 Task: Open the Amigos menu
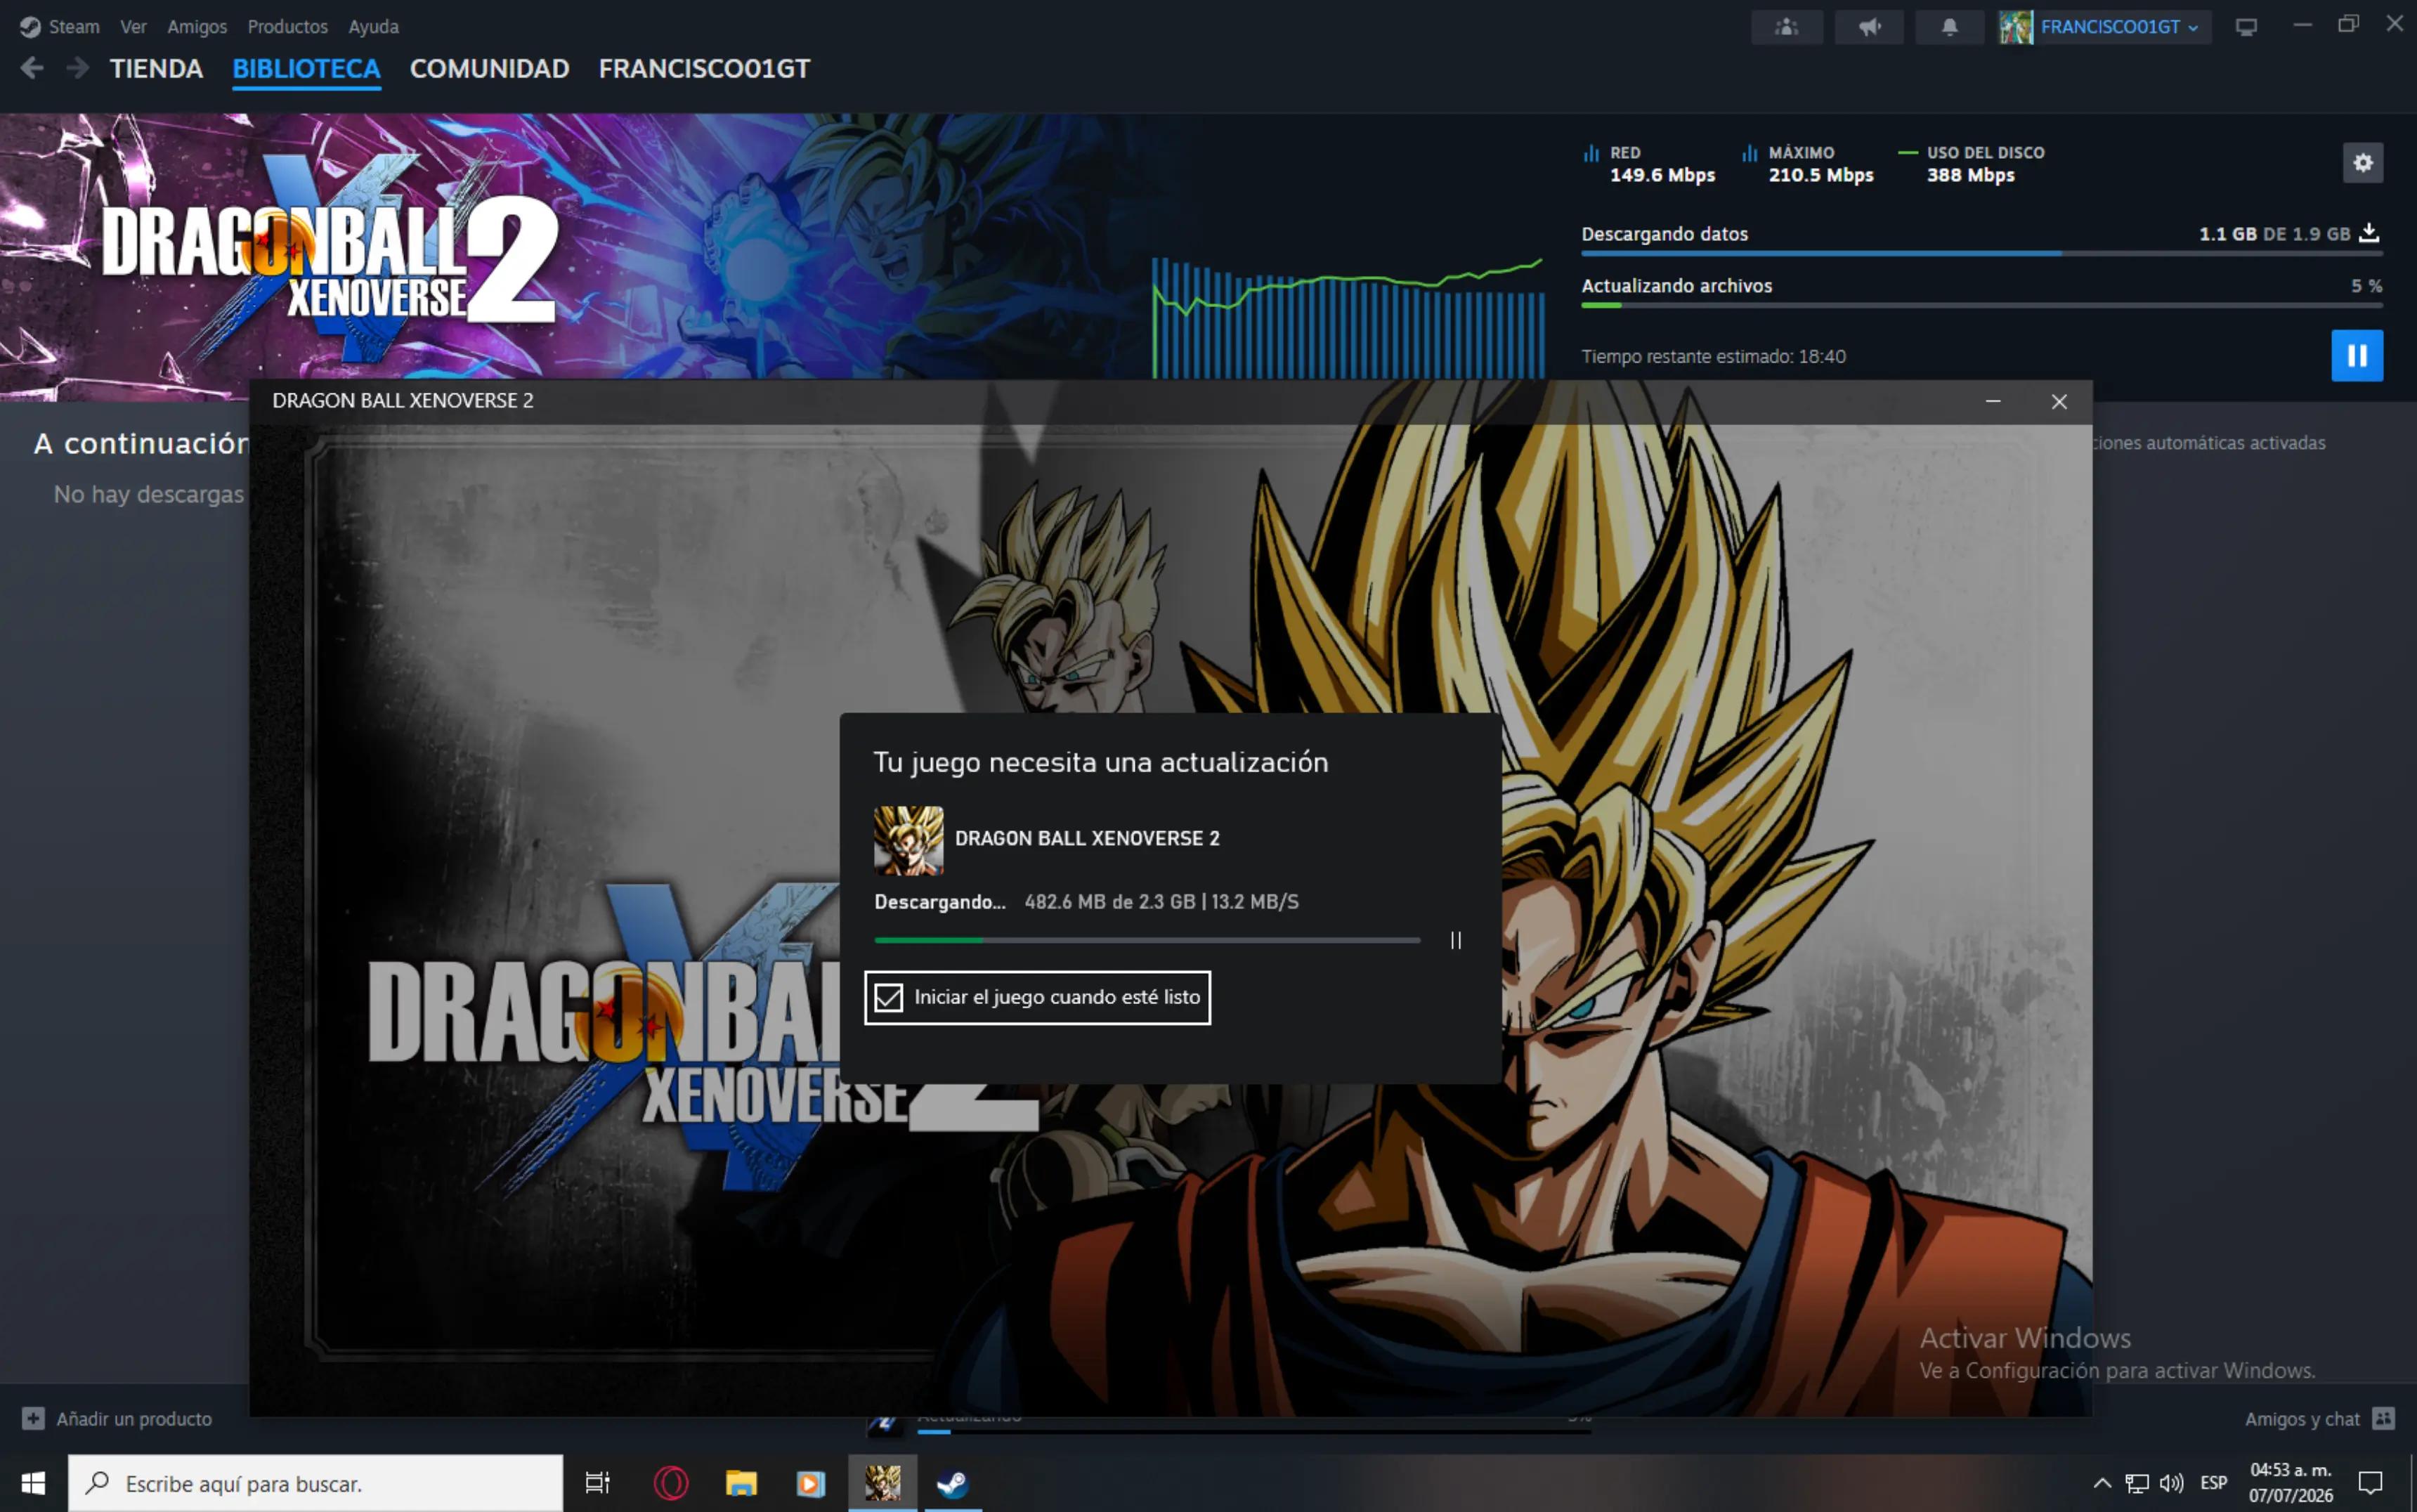coord(197,27)
